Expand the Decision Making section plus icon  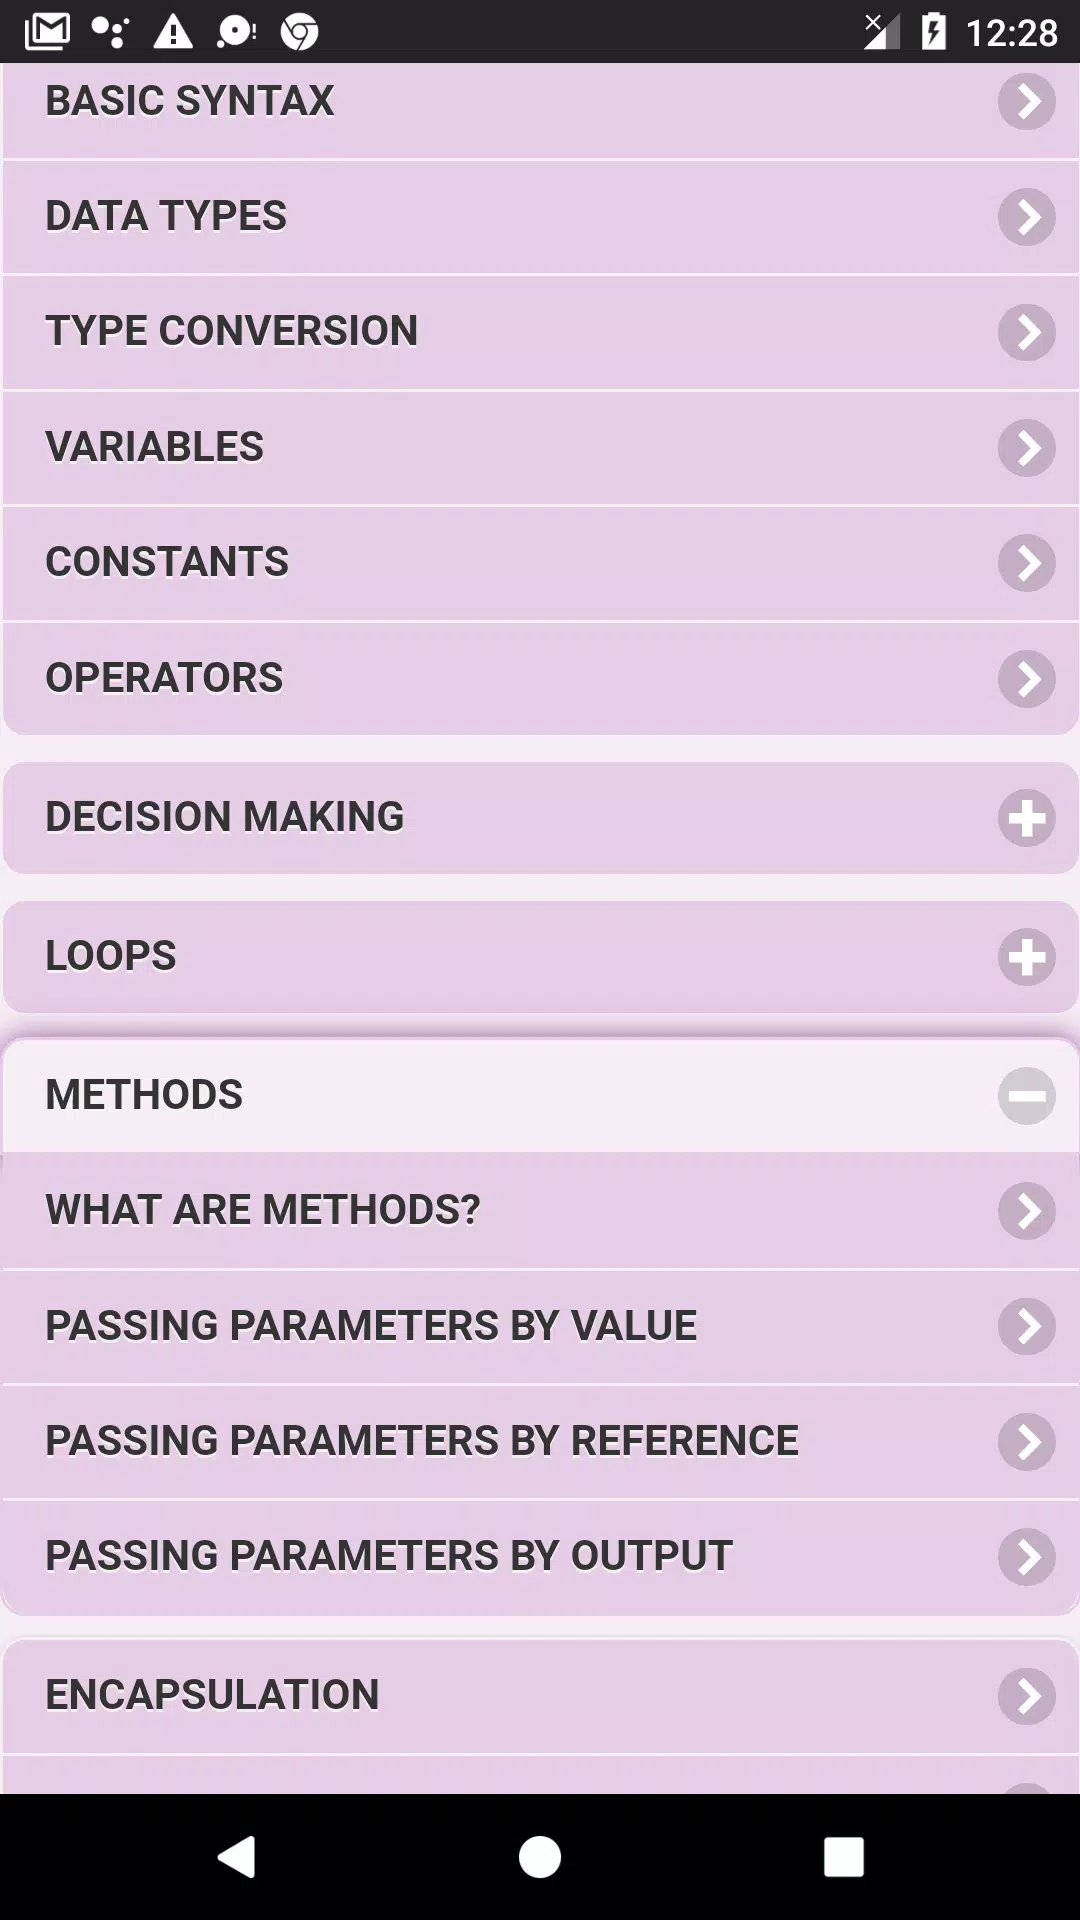[x=1026, y=819]
